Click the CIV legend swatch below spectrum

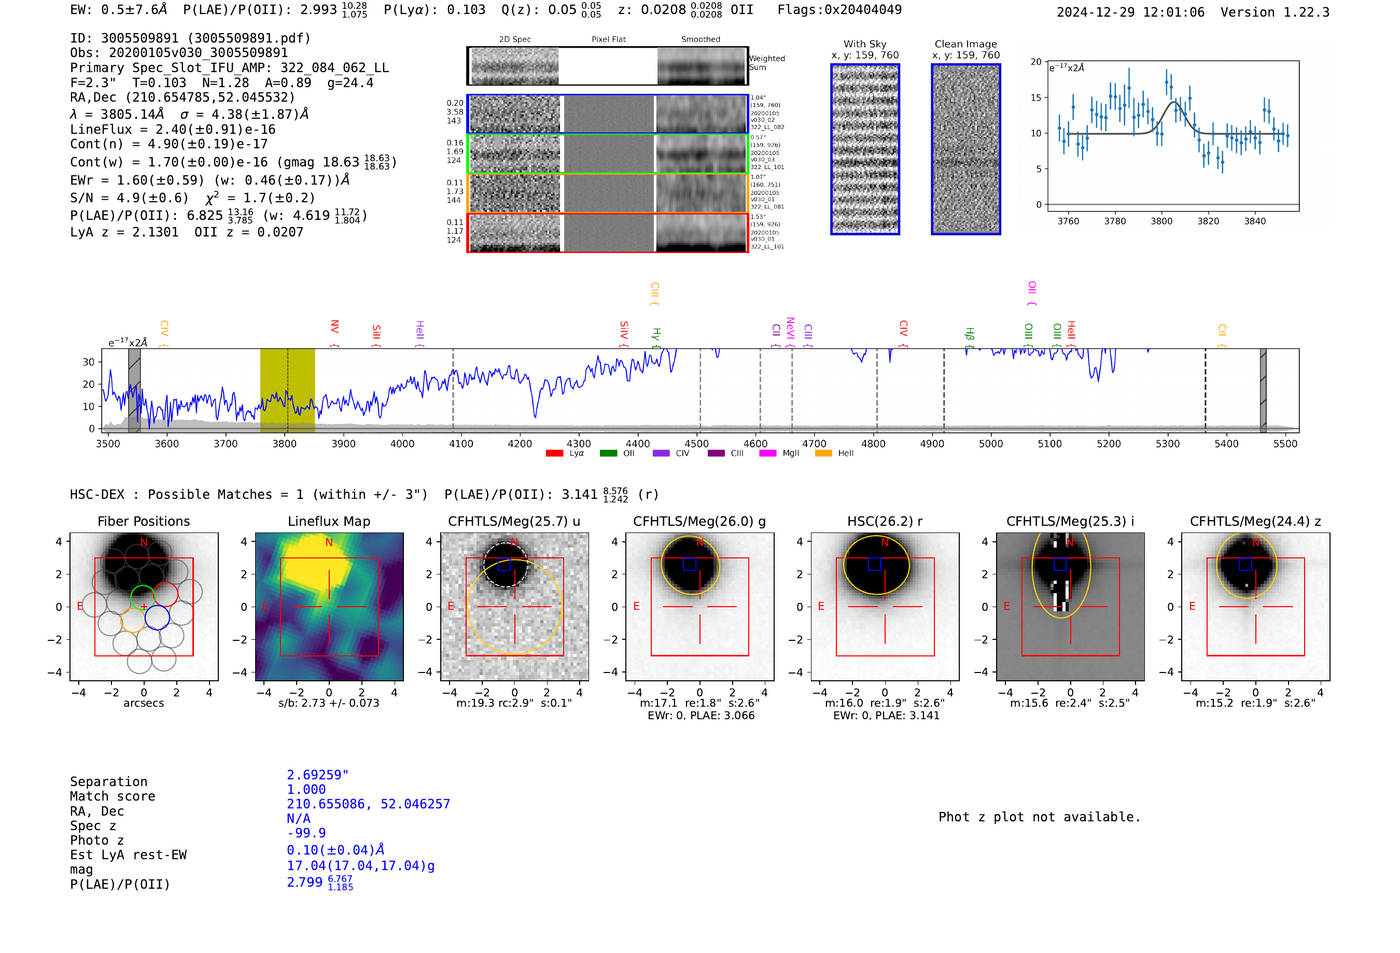coord(661,453)
